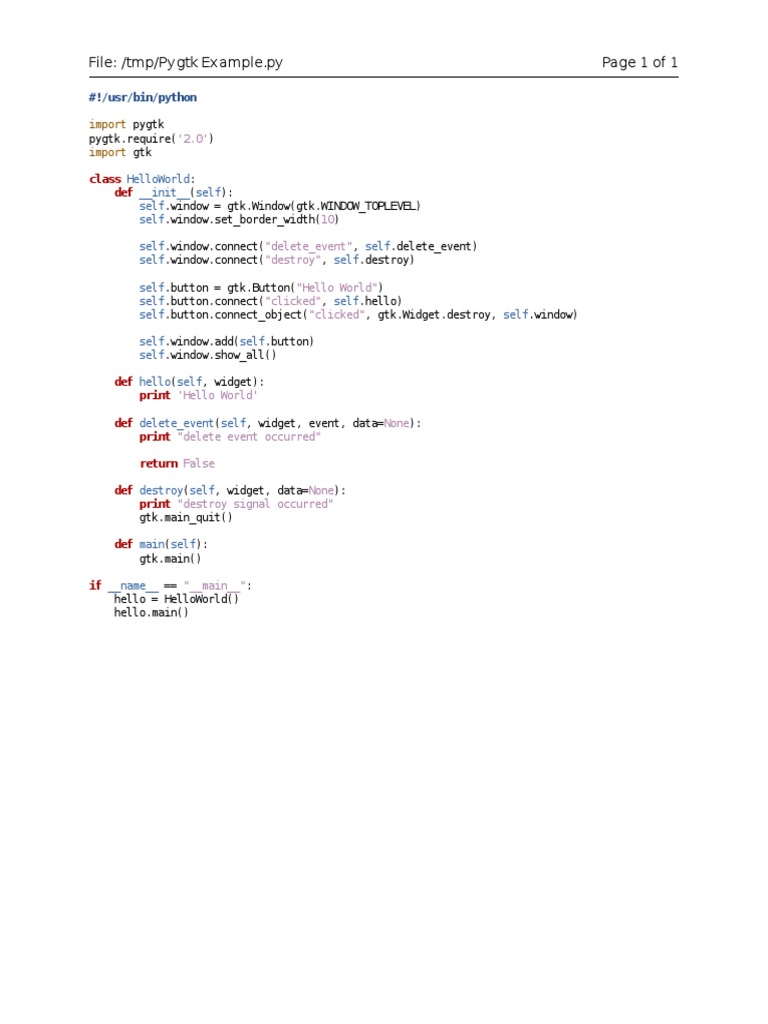The image size is (768, 1024).
Task: Click the 'class HelloWorld:' line
Action: point(142,179)
